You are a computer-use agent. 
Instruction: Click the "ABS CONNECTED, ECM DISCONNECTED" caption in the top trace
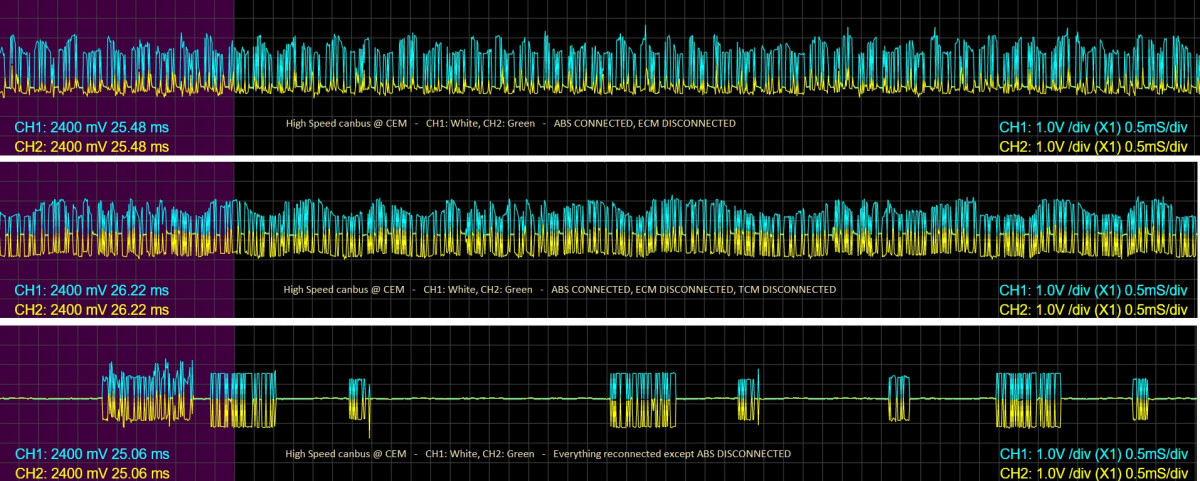coord(644,124)
